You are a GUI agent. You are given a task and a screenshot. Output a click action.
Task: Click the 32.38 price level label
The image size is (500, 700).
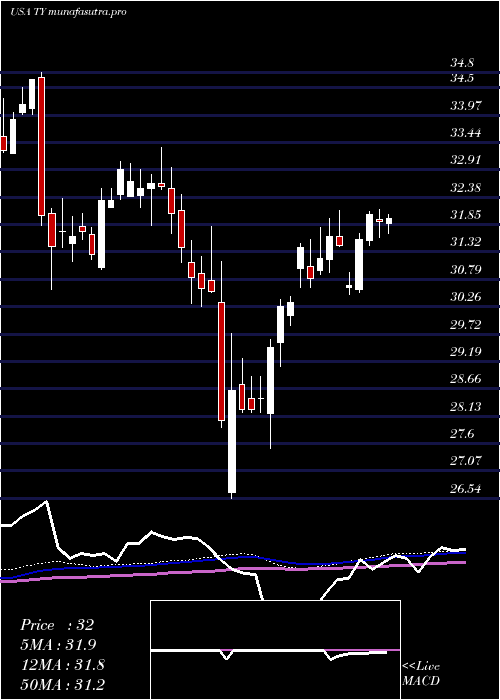(x=467, y=188)
